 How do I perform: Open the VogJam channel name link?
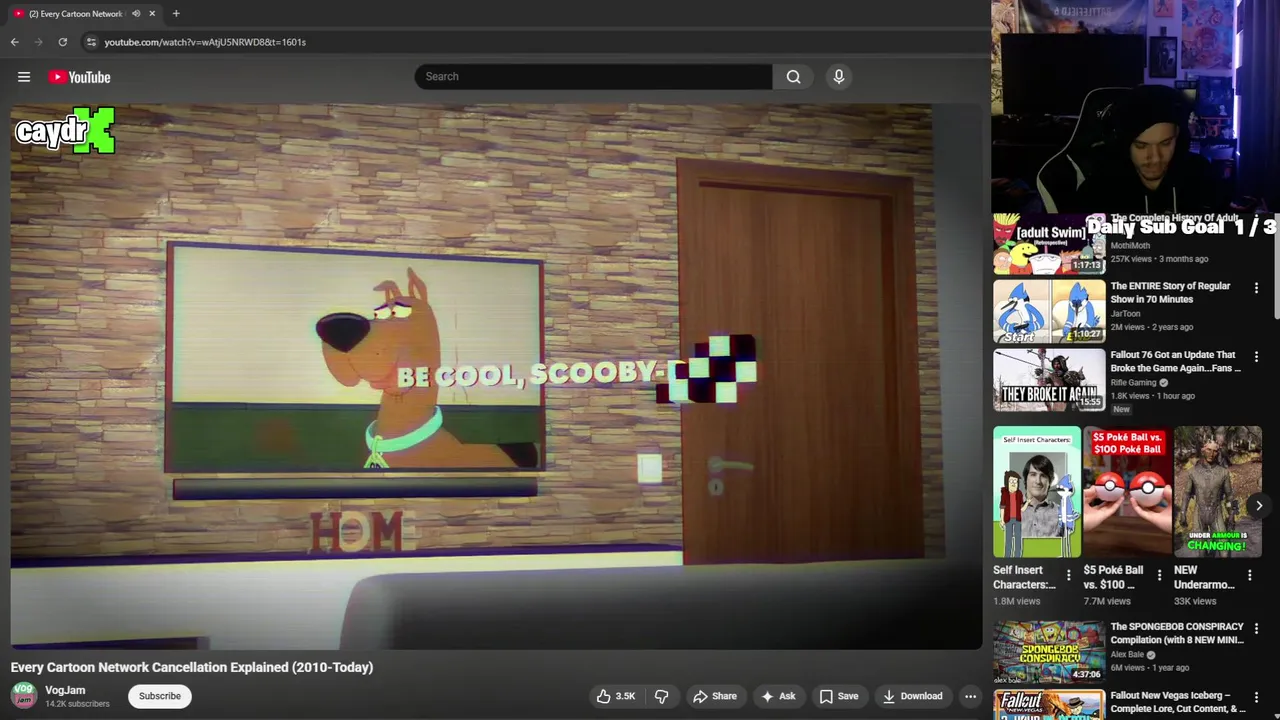coord(65,690)
